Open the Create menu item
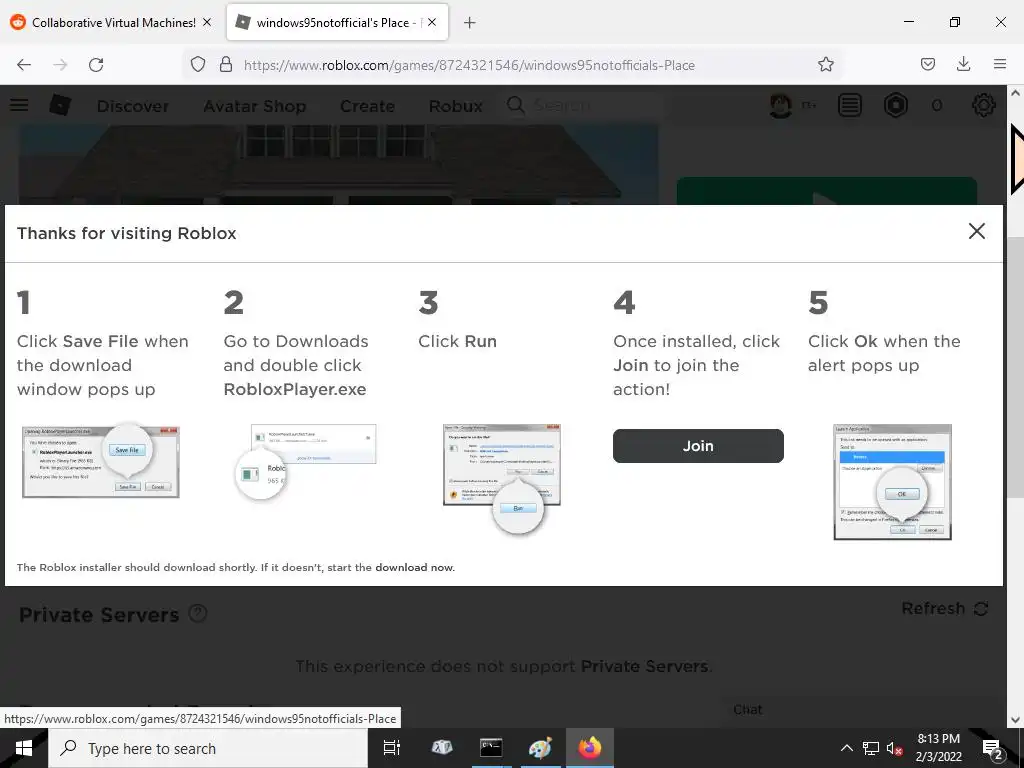 click(x=367, y=106)
